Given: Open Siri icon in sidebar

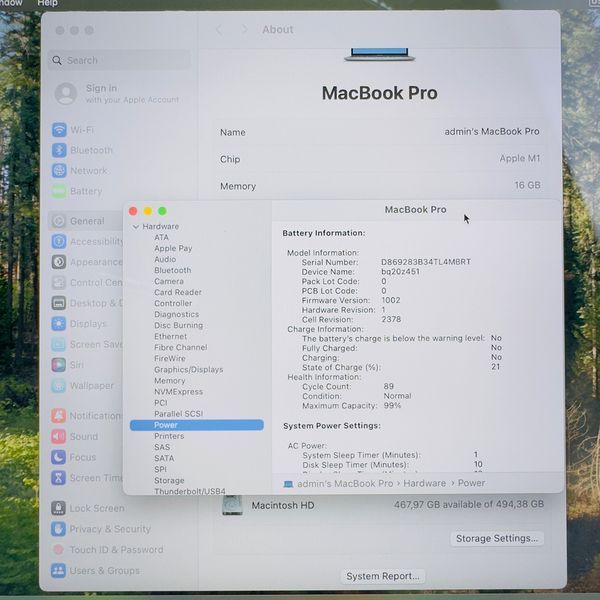Looking at the screenshot, I should (59, 365).
